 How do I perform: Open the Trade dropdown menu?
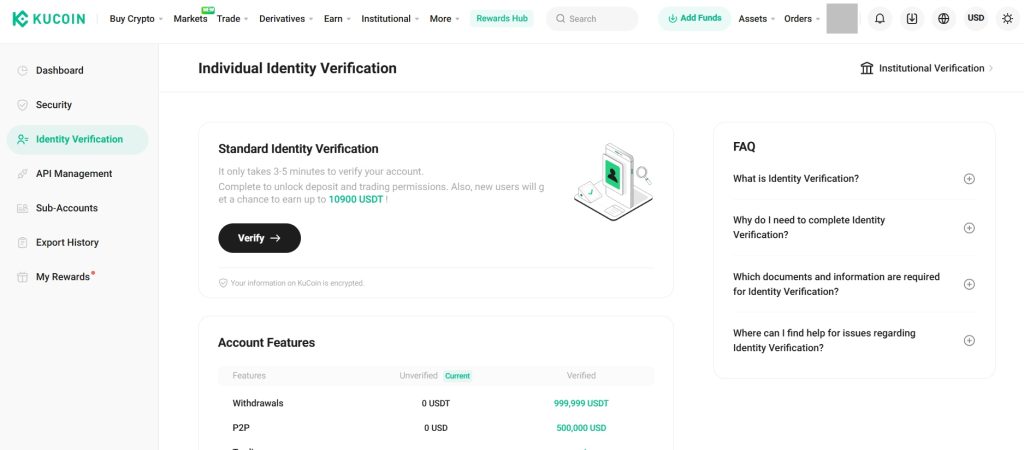point(232,19)
